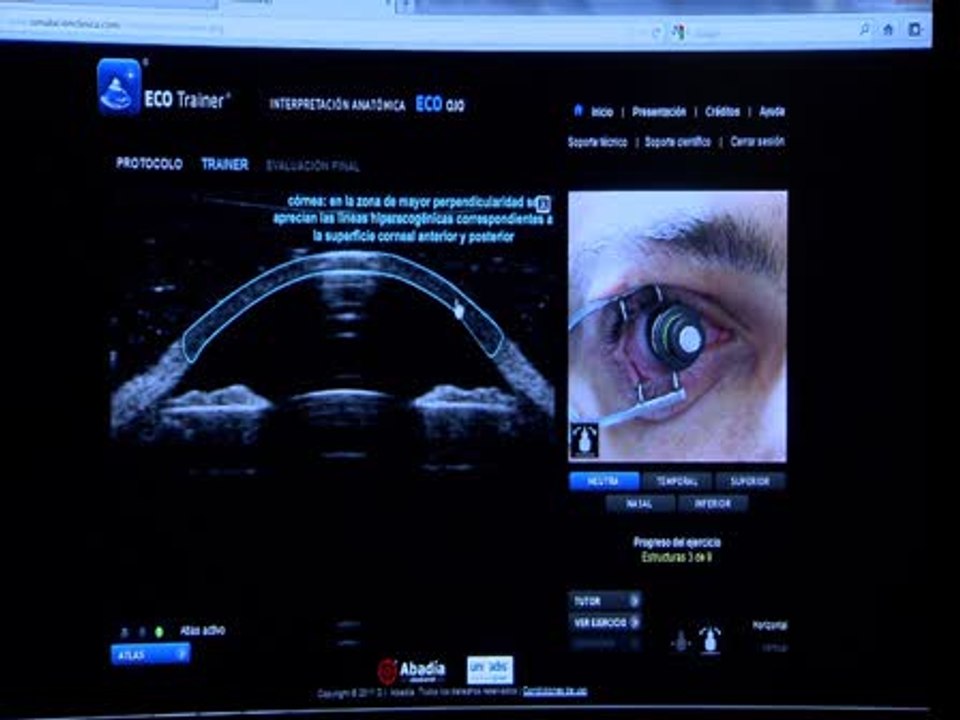Image resolution: width=960 pixels, height=720 pixels.
Task: Select the NASAL gaze position
Action: click(640, 504)
